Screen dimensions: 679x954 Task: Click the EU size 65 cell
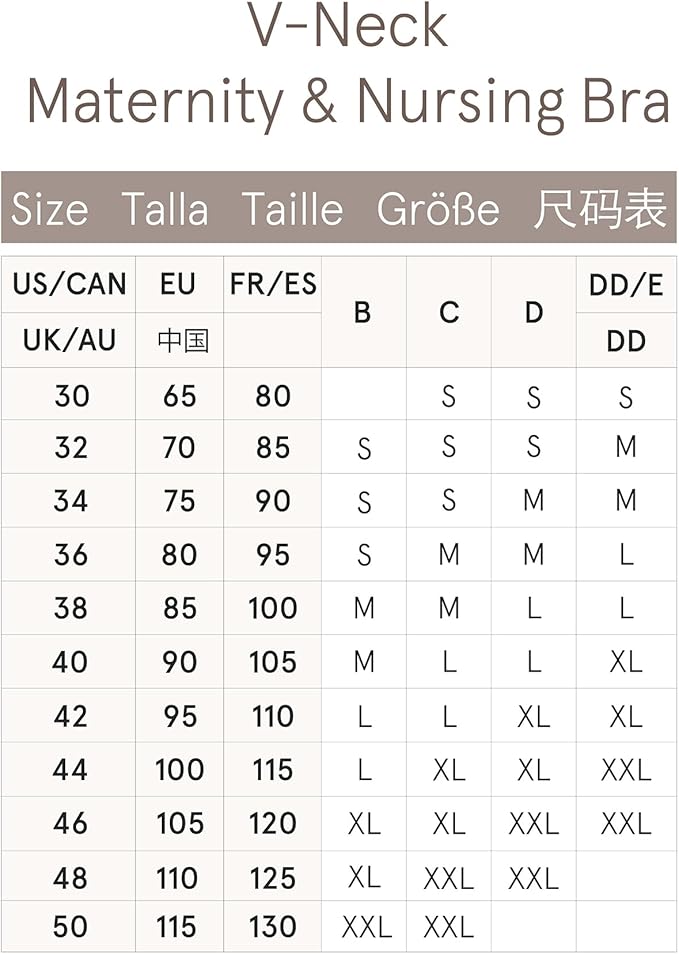(180, 396)
